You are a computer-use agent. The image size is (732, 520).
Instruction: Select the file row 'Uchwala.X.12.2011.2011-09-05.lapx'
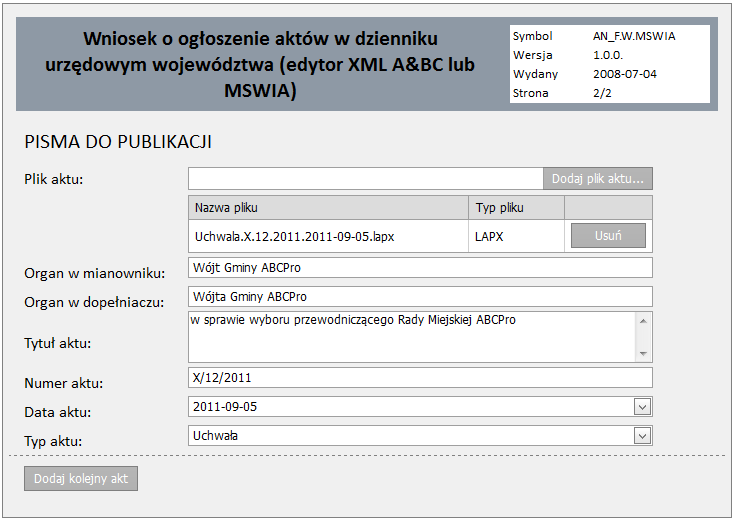pyautogui.click(x=420, y=236)
